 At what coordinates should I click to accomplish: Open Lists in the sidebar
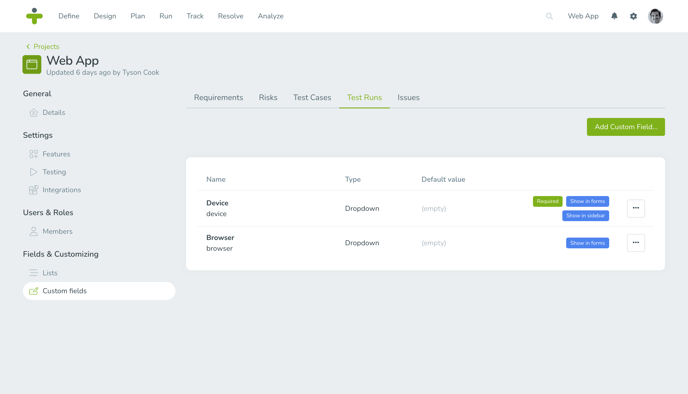click(50, 273)
